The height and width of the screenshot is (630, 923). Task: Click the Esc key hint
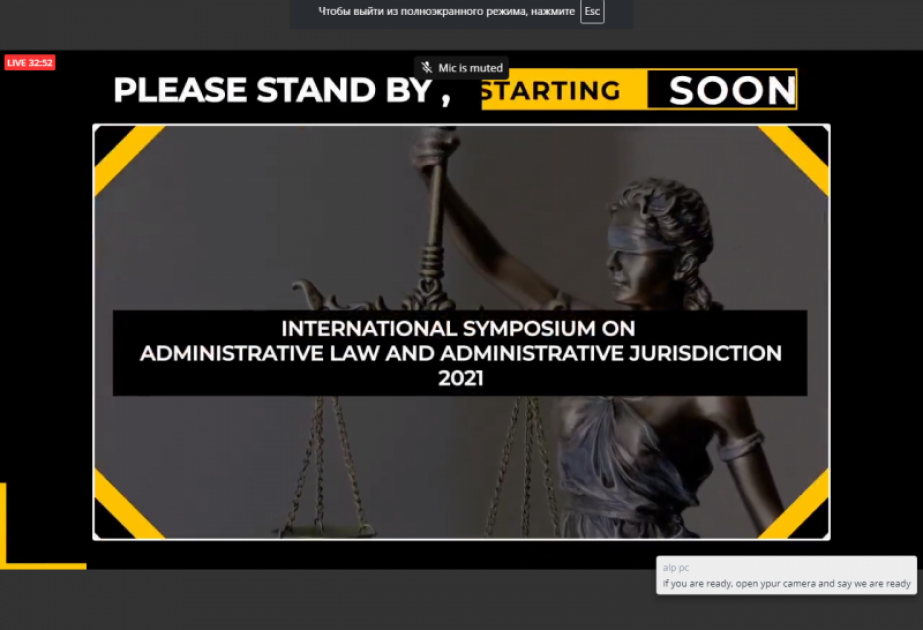tap(592, 11)
